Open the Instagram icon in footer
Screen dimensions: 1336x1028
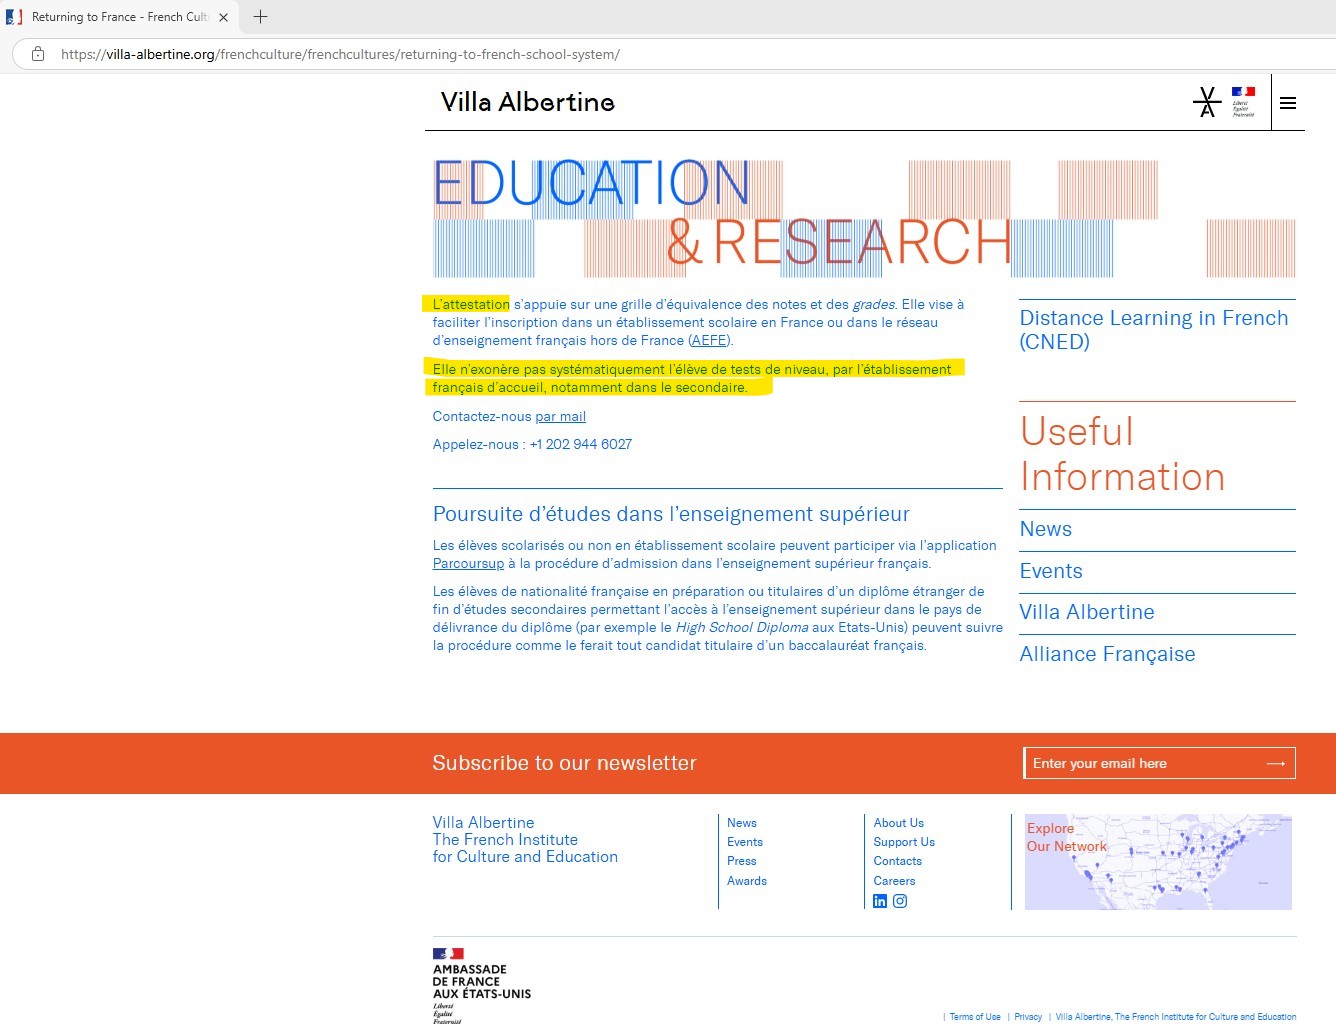click(x=900, y=901)
